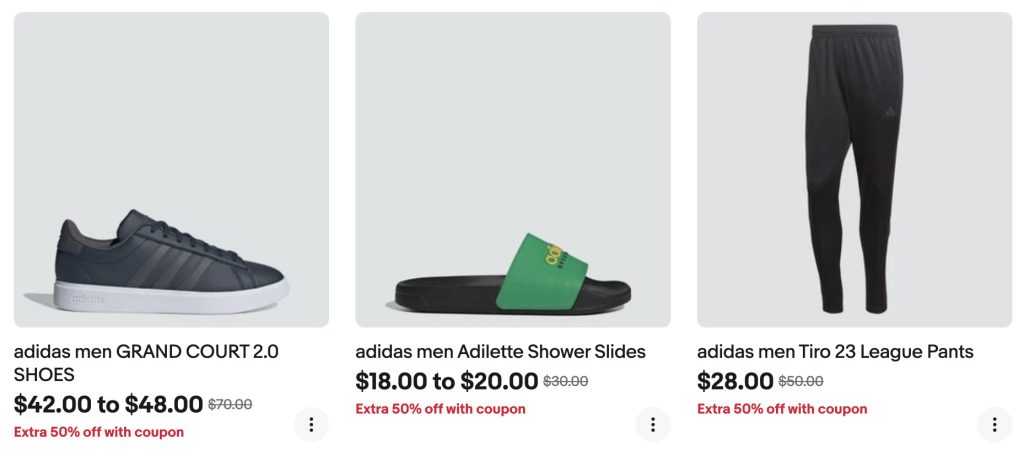Click the coupon offer under Grand Court shoes
The image size is (1024, 461).
99,432
